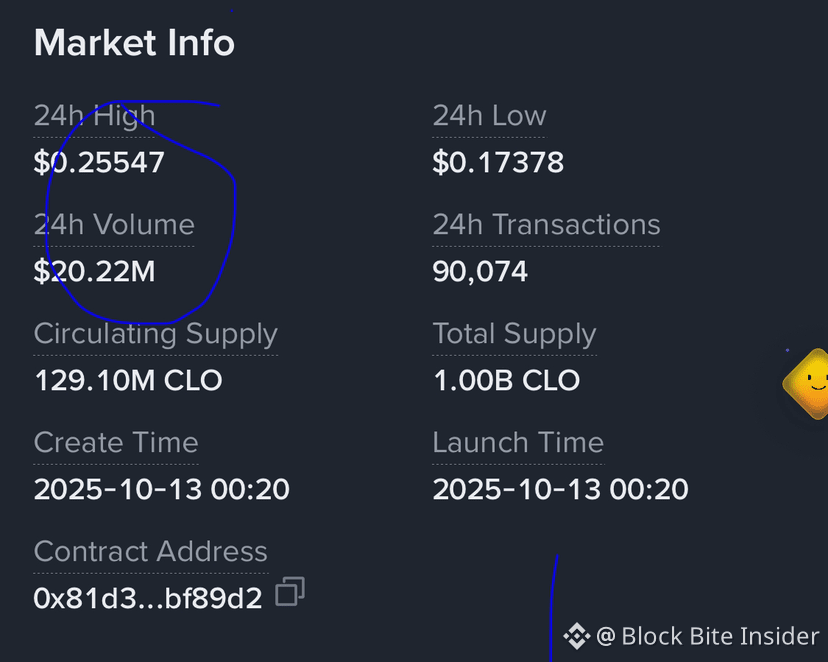
Task: Tap the Create Time label
Action: pyautogui.click(x=116, y=442)
